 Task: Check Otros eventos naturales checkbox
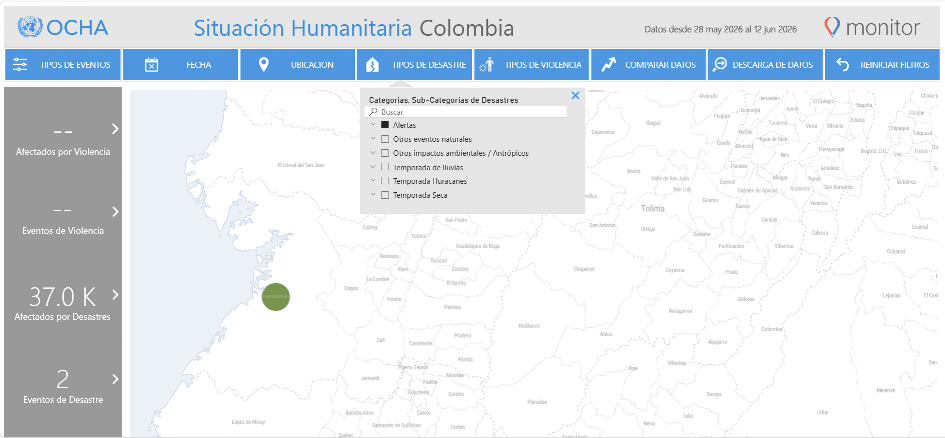coord(385,139)
